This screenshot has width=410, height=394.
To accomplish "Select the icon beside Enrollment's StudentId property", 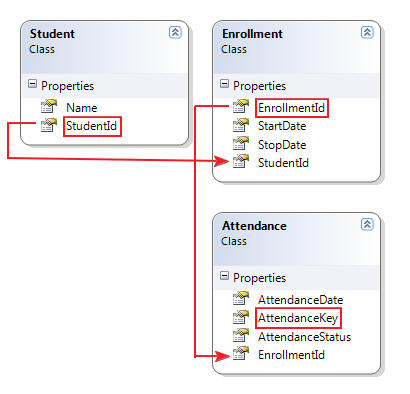I will coord(241,162).
